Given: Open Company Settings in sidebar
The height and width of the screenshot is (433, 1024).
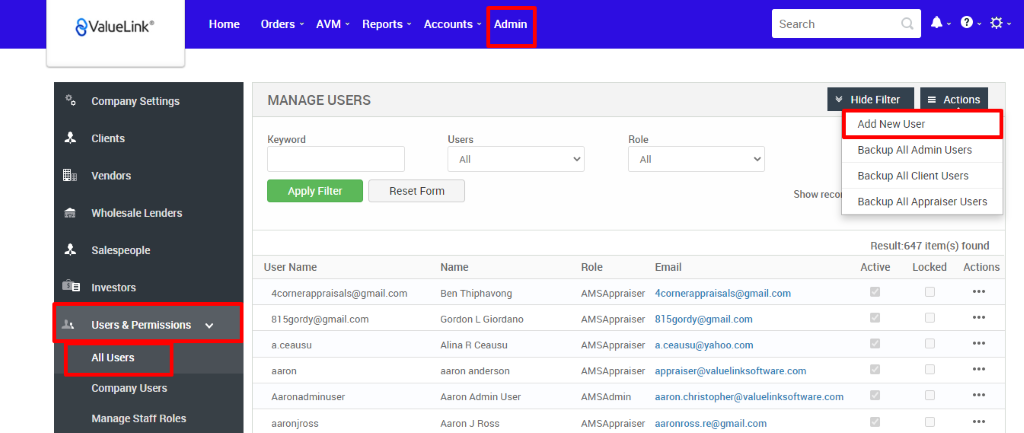Looking at the screenshot, I should [135, 101].
